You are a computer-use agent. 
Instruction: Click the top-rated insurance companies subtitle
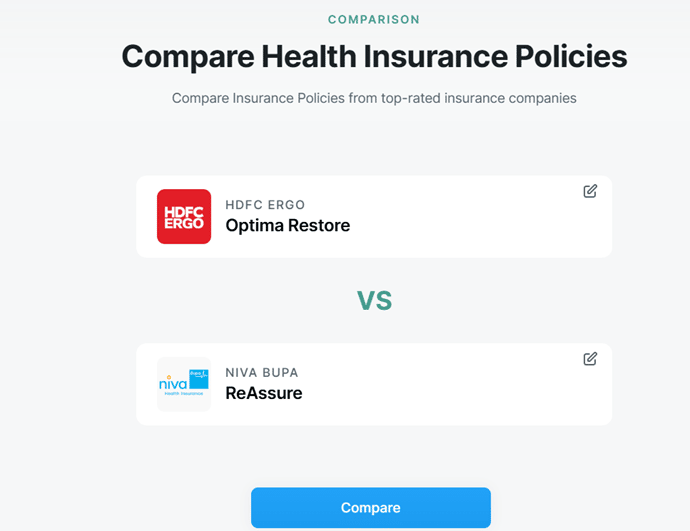pos(374,98)
